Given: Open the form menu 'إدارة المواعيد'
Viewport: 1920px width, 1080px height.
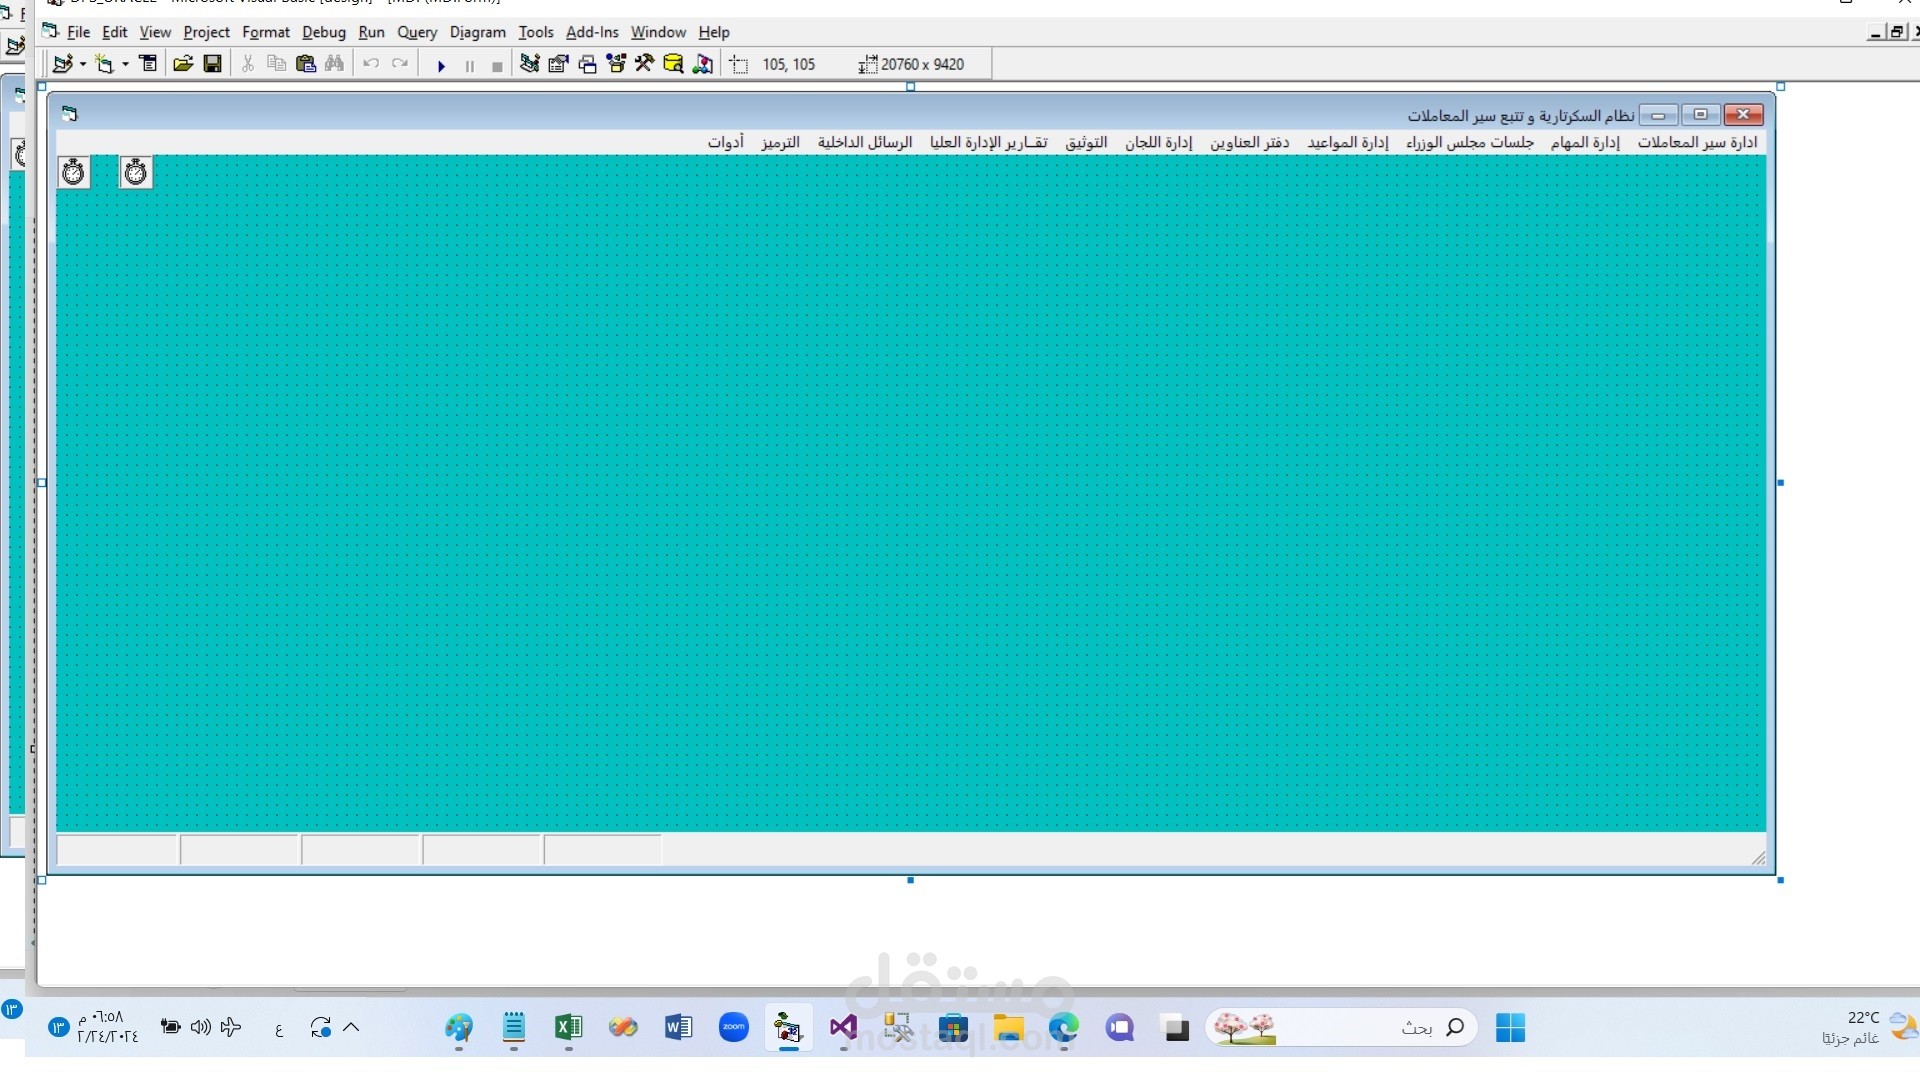Looking at the screenshot, I should [x=1348, y=142].
